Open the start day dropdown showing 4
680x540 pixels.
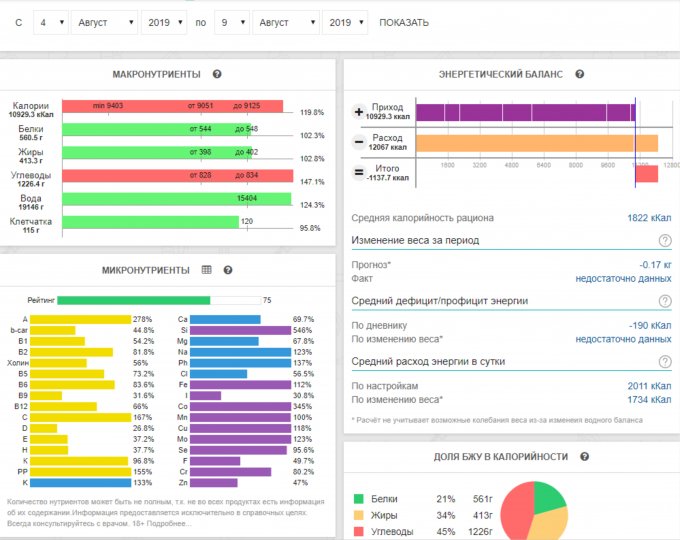[x=49, y=22]
